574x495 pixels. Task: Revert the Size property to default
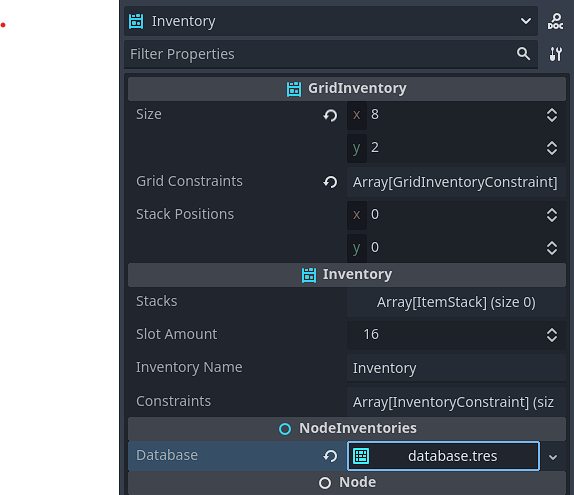pos(330,115)
